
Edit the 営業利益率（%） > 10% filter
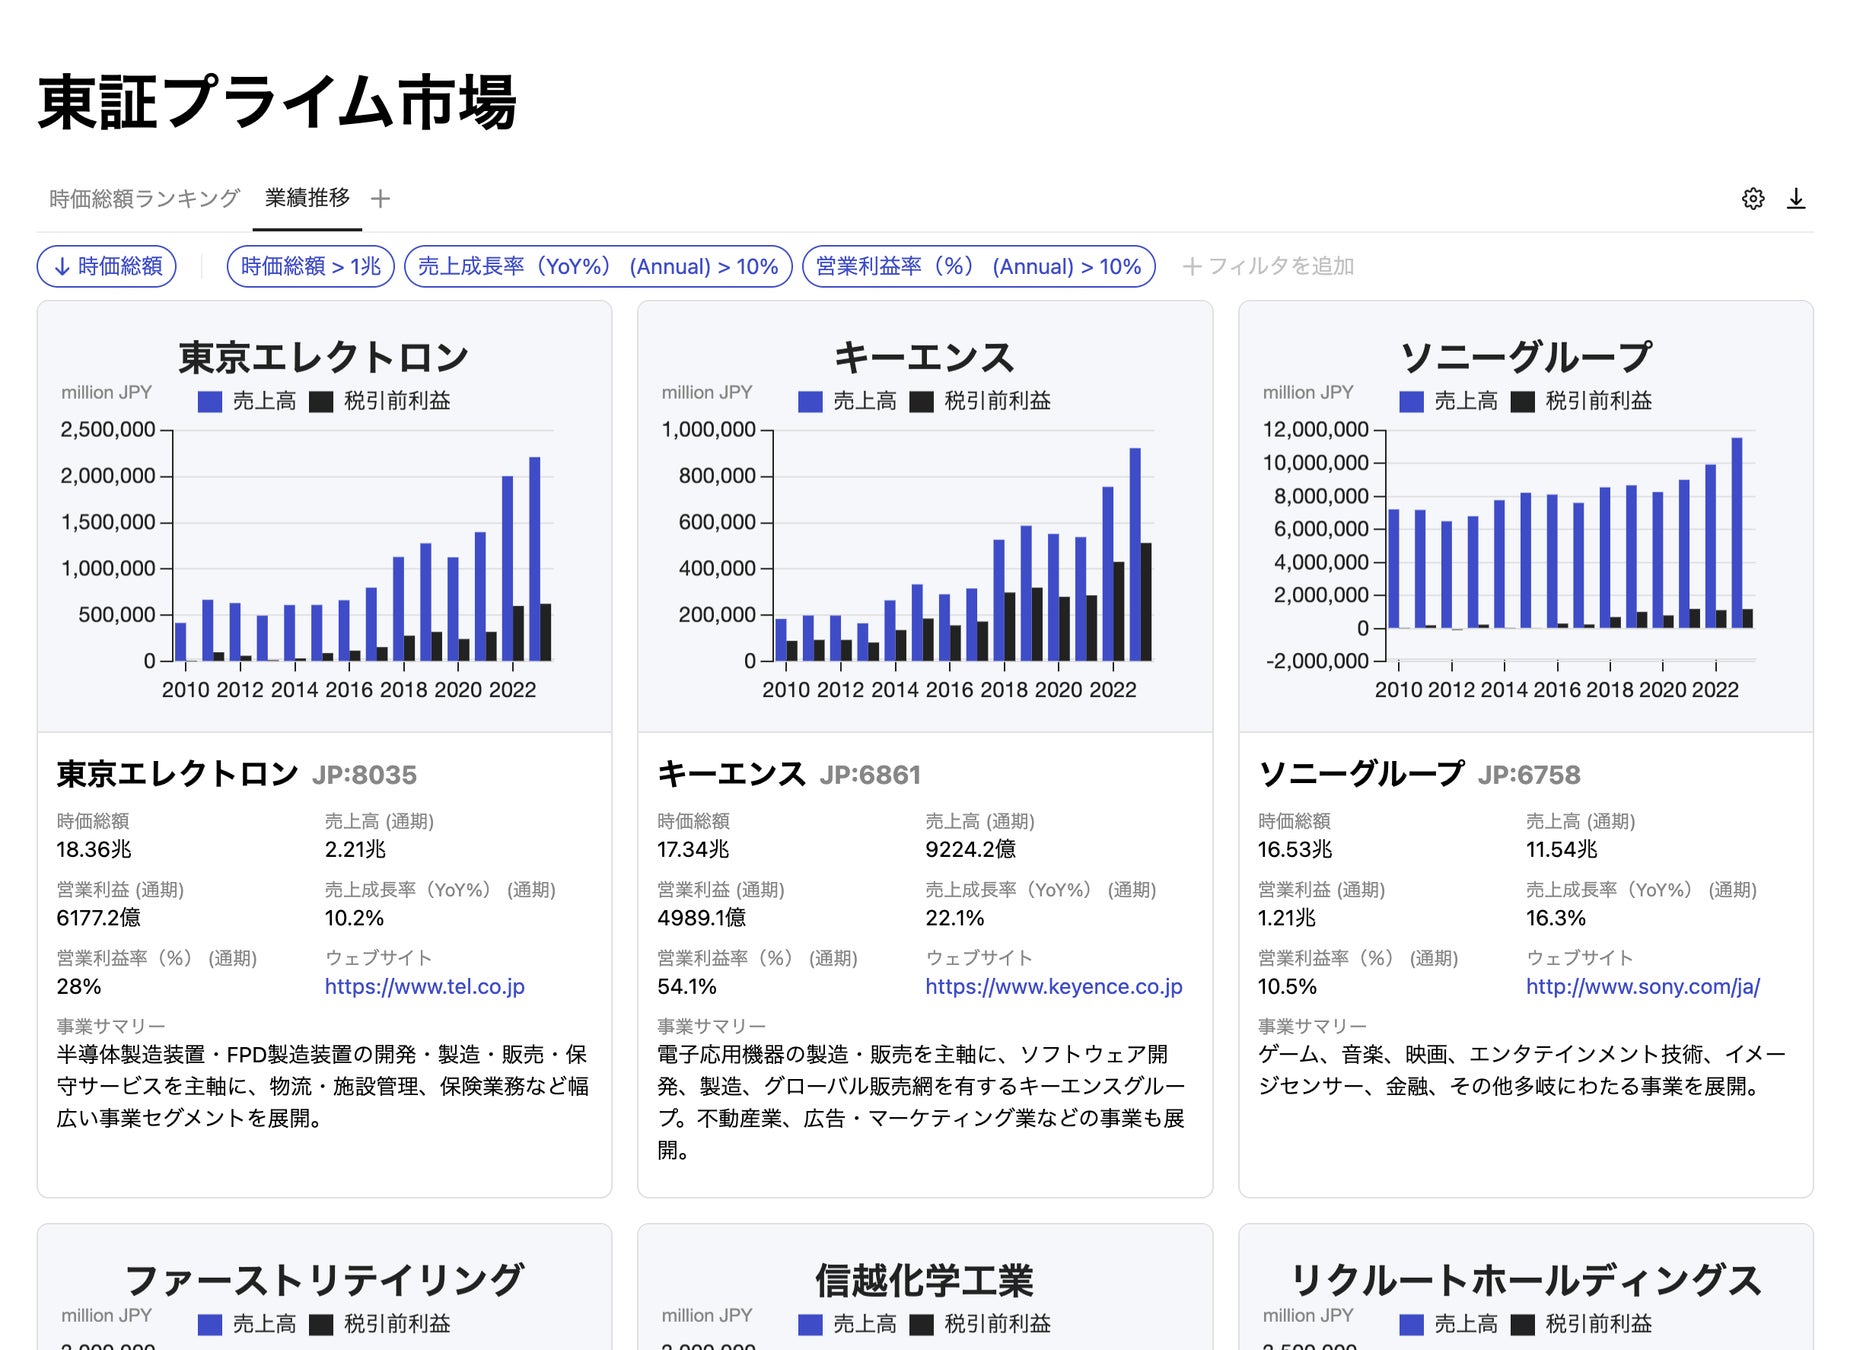click(x=979, y=266)
